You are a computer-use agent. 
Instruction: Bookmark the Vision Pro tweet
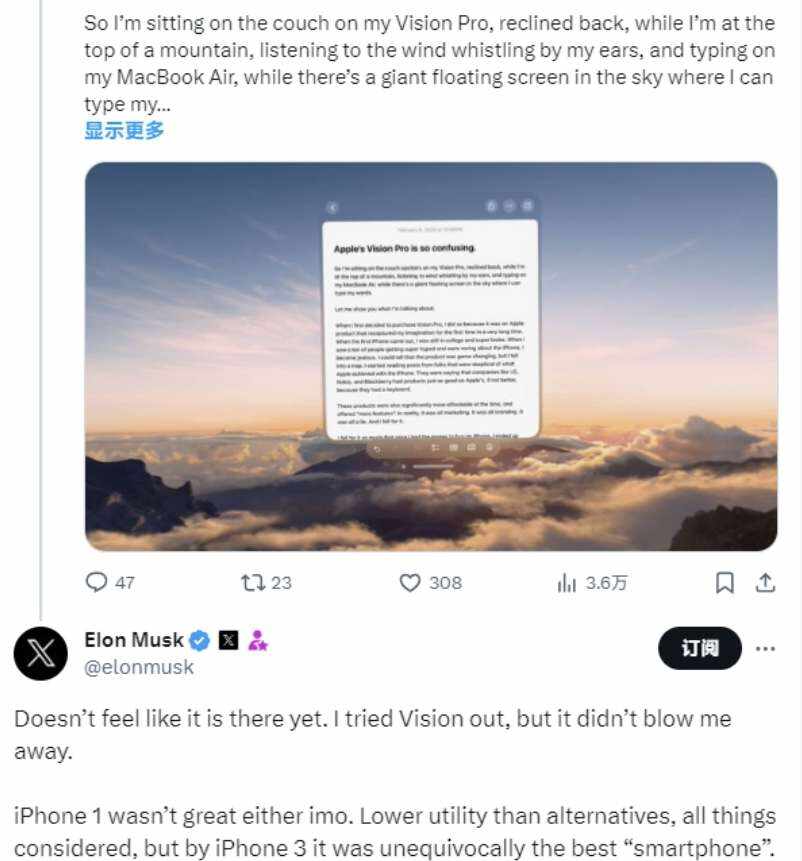[726, 582]
